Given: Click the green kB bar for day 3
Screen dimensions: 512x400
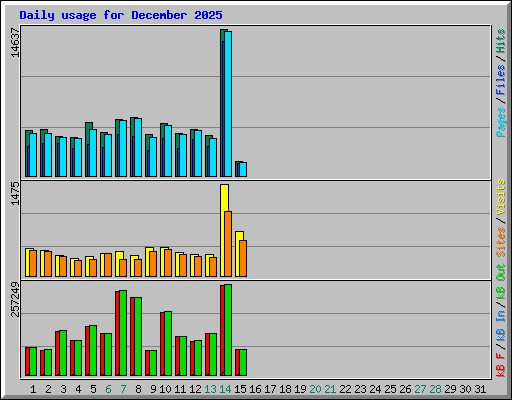Looking at the screenshot, I should pos(63,353).
